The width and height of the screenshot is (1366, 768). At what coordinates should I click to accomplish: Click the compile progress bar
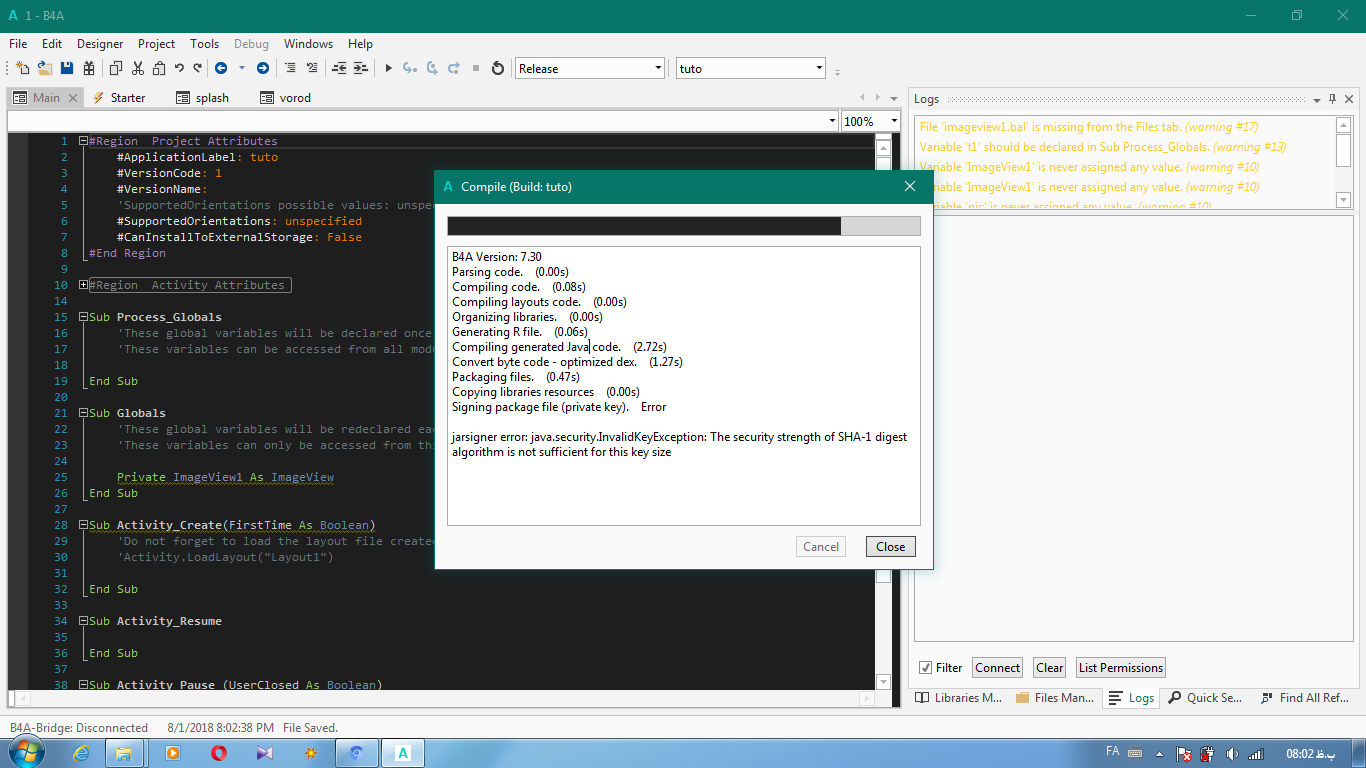pos(683,226)
